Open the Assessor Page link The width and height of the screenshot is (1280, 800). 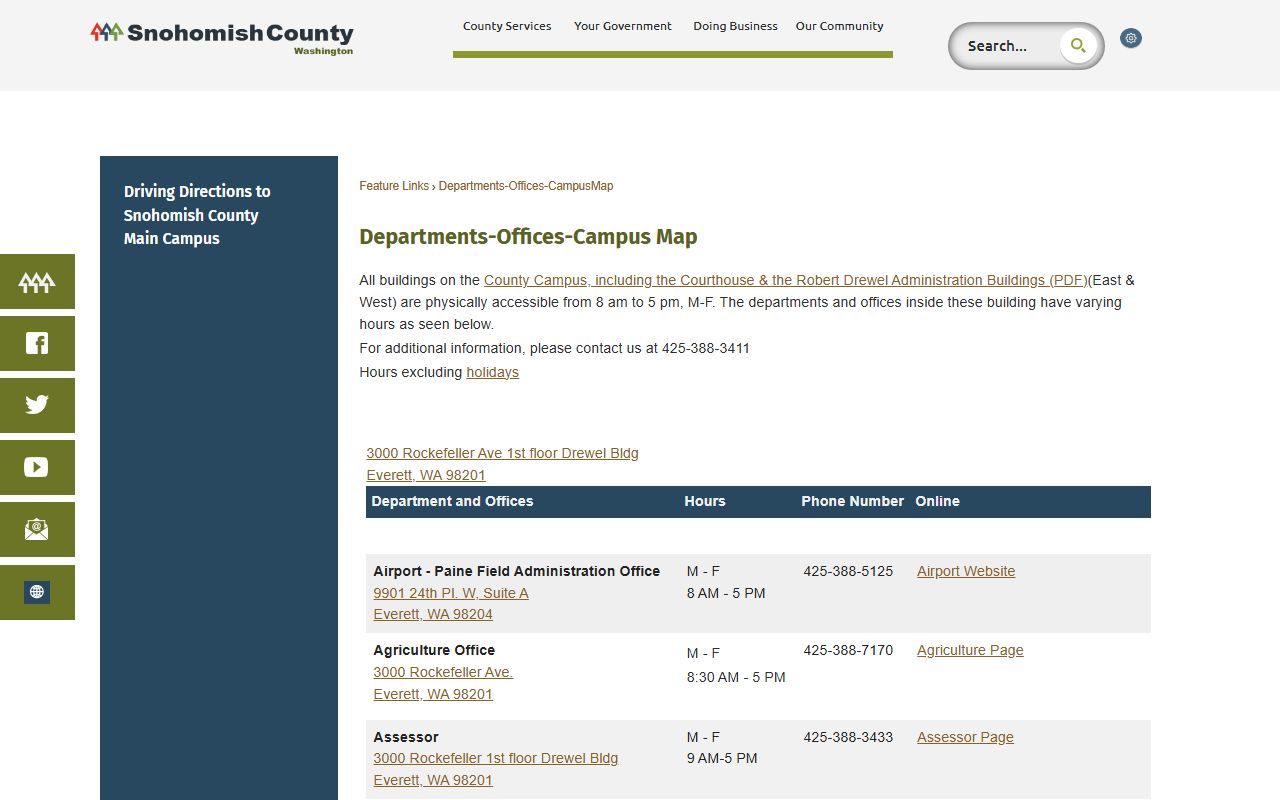point(965,737)
